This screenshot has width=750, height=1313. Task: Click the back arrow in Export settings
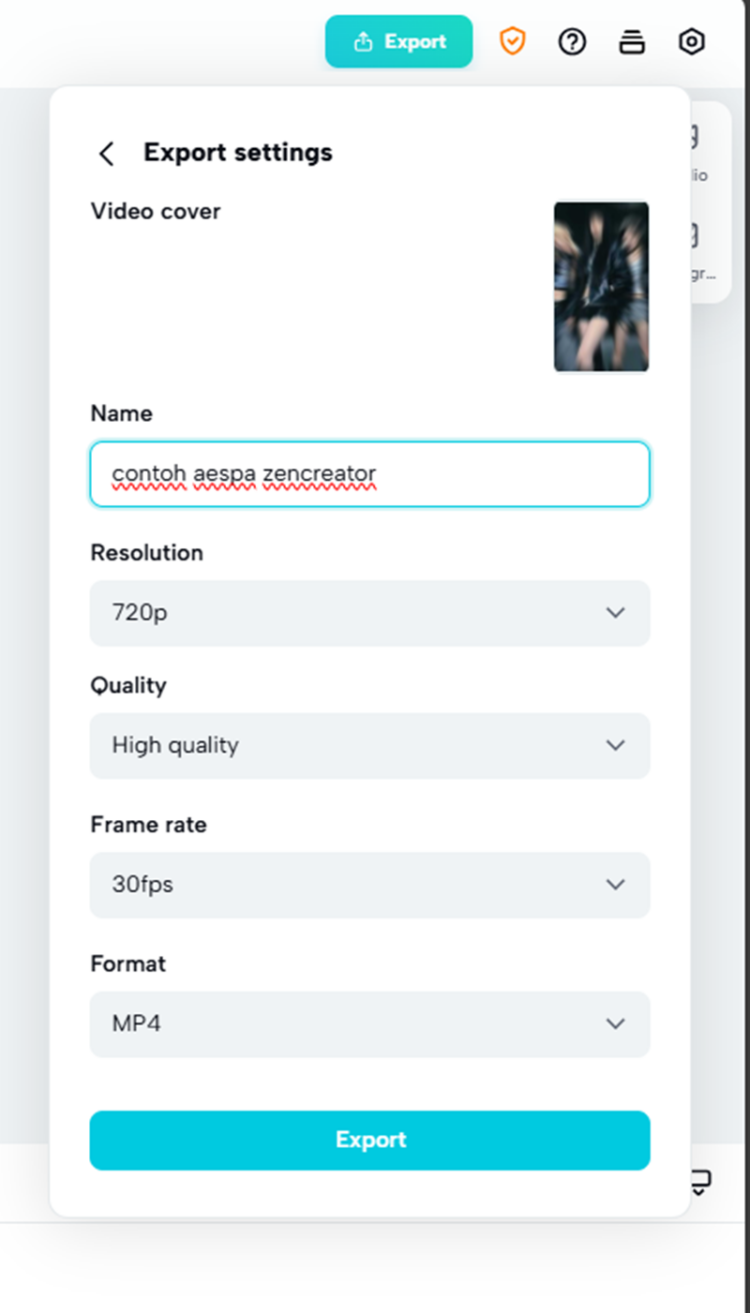click(x=107, y=152)
